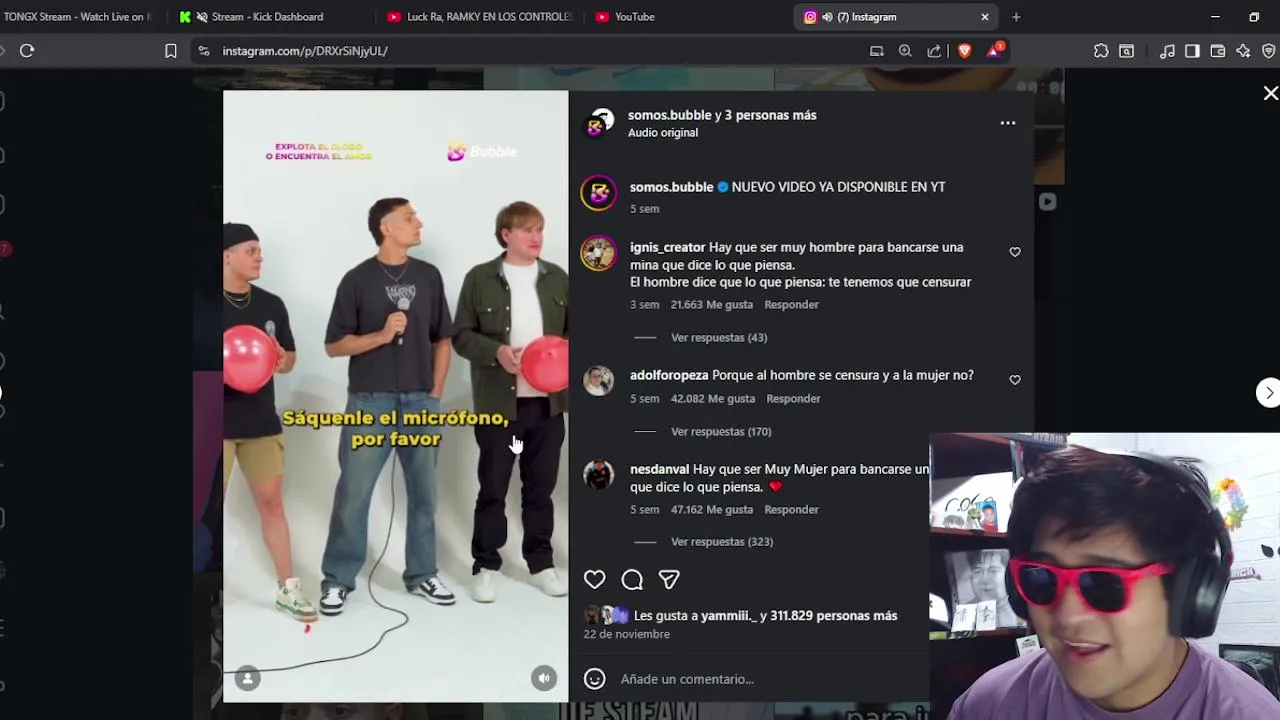1280x720 pixels.
Task: Open Brave Shields lion icon
Action: 964,51
